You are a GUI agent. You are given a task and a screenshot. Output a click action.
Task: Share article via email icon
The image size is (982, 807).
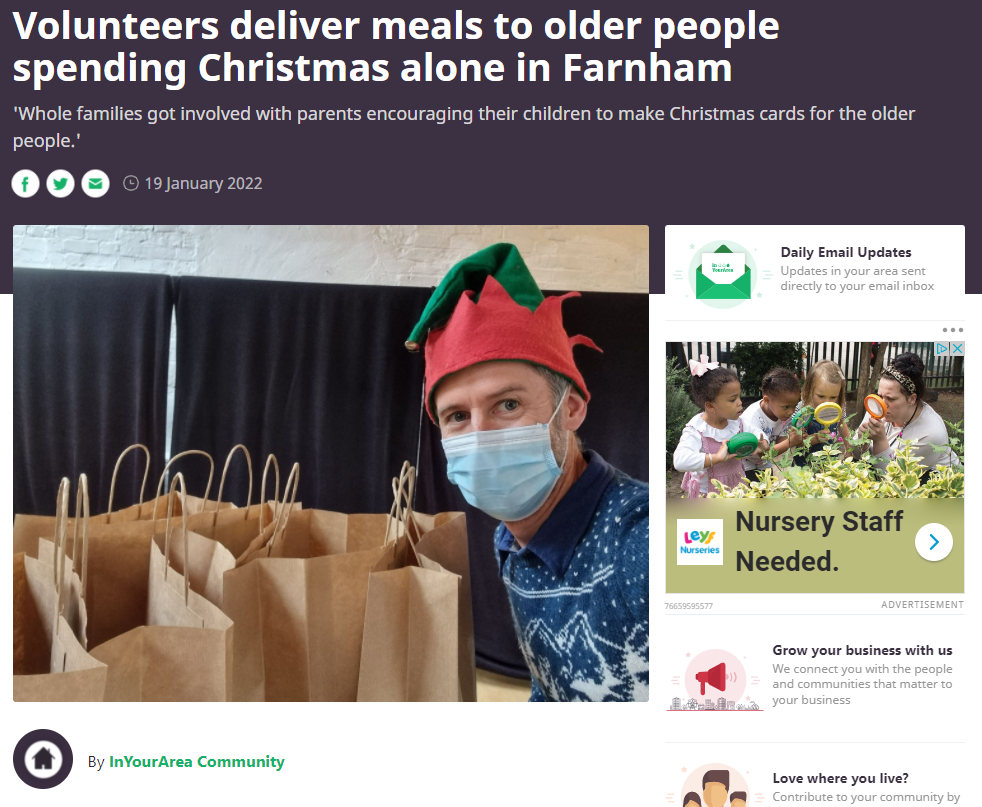point(96,184)
